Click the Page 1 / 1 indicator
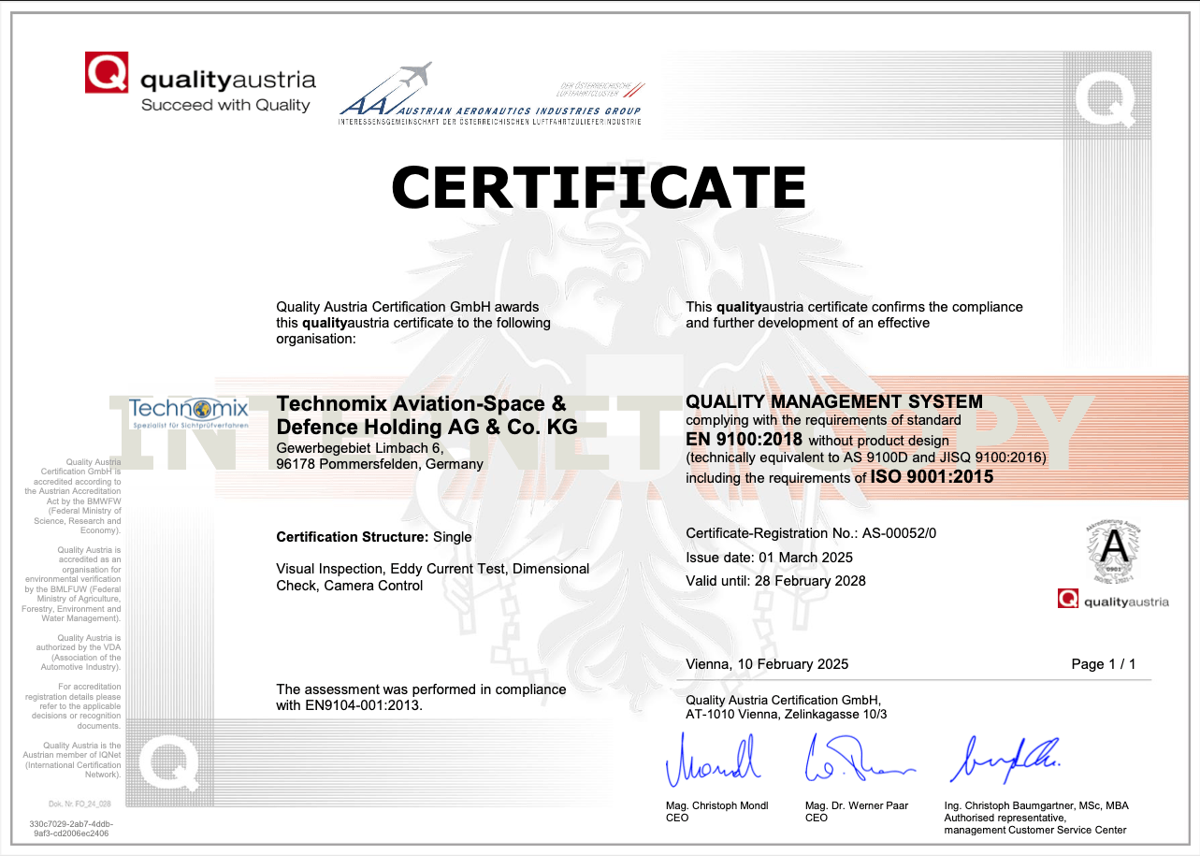Viewport: 1200px width, 856px height. click(1103, 664)
